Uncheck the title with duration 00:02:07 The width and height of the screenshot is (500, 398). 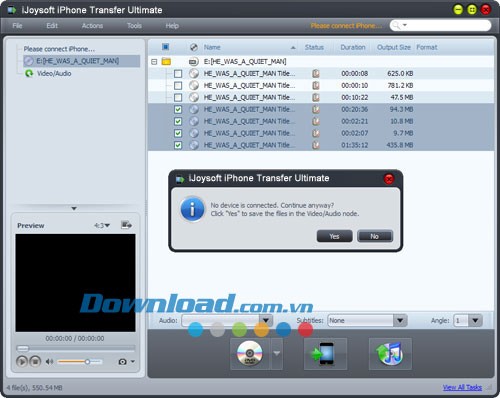(x=178, y=133)
